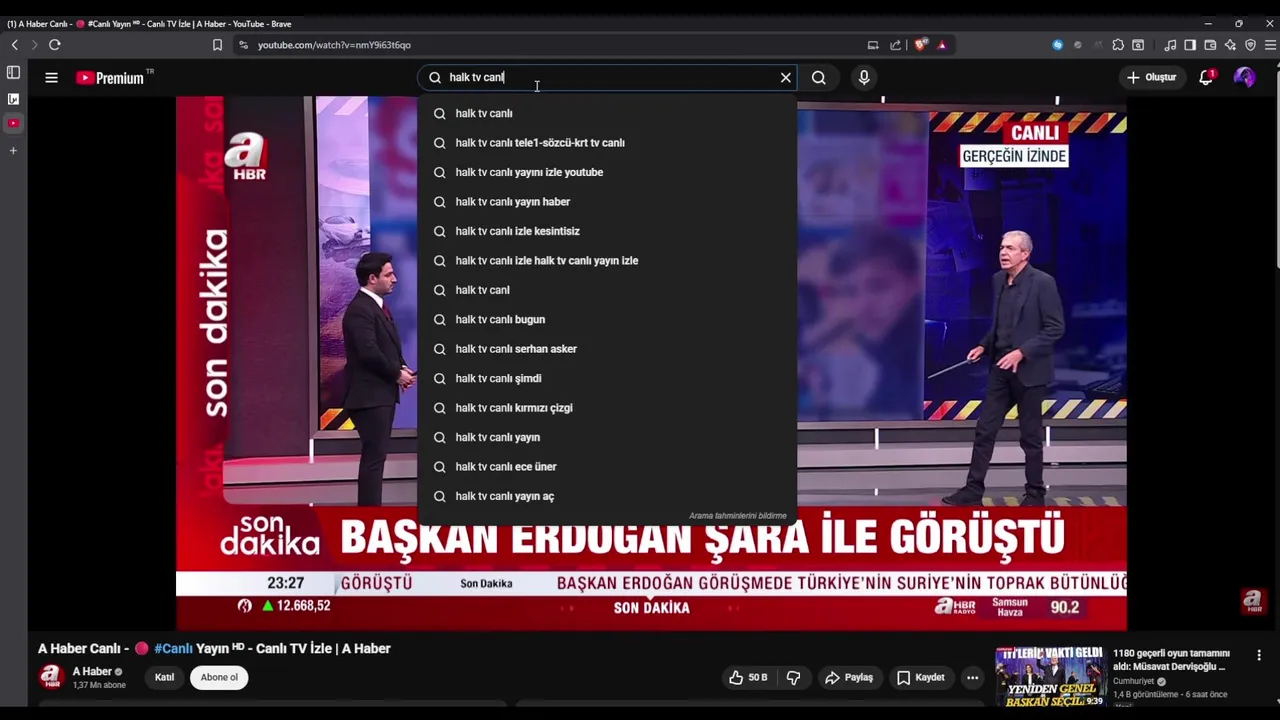Clear search text with X icon
1280x720 pixels.
pyautogui.click(x=785, y=77)
